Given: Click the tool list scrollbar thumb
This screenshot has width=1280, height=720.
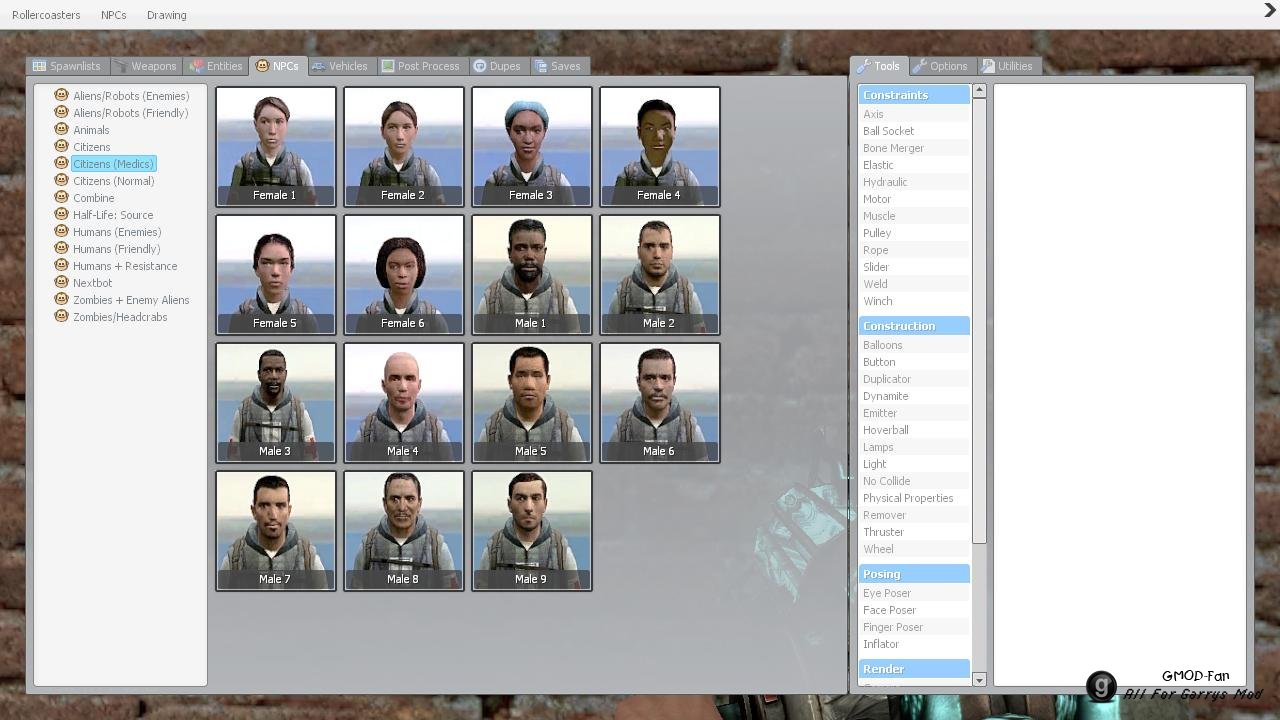Looking at the screenshot, I should click(x=979, y=321).
